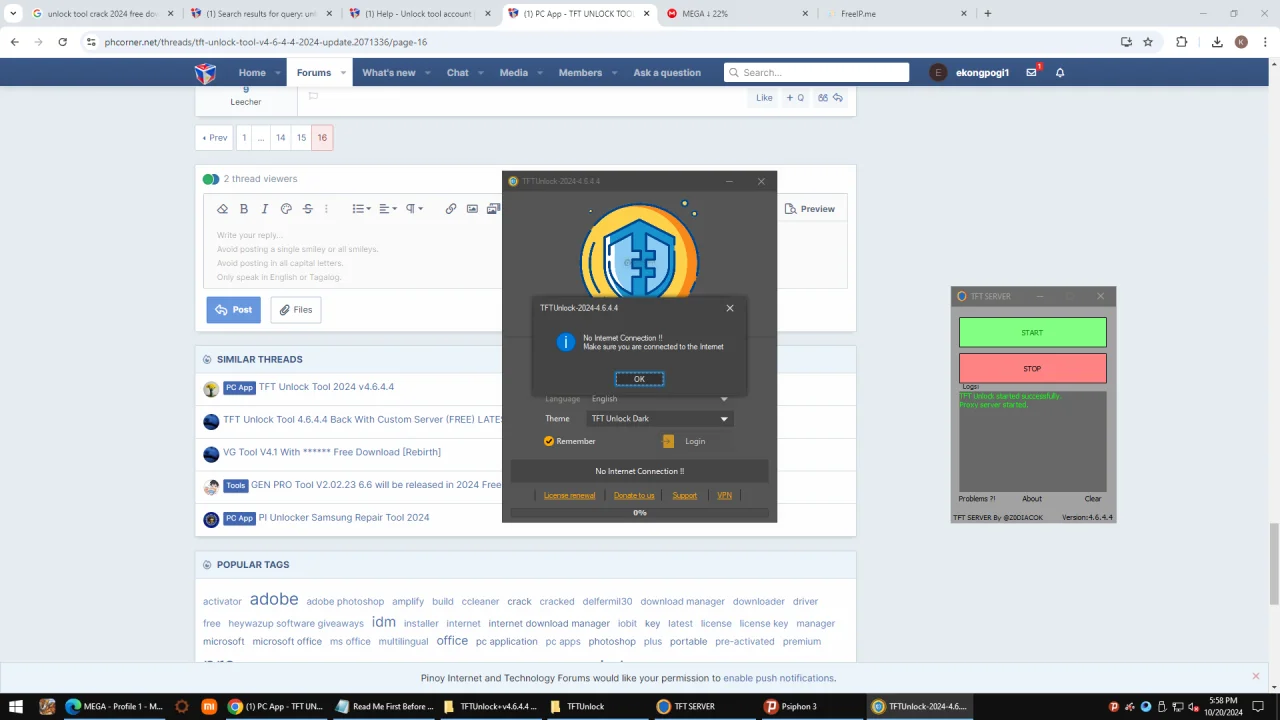Attach Files to the reply
This screenshot has width=1280, height=720.
tap(296, 310)
